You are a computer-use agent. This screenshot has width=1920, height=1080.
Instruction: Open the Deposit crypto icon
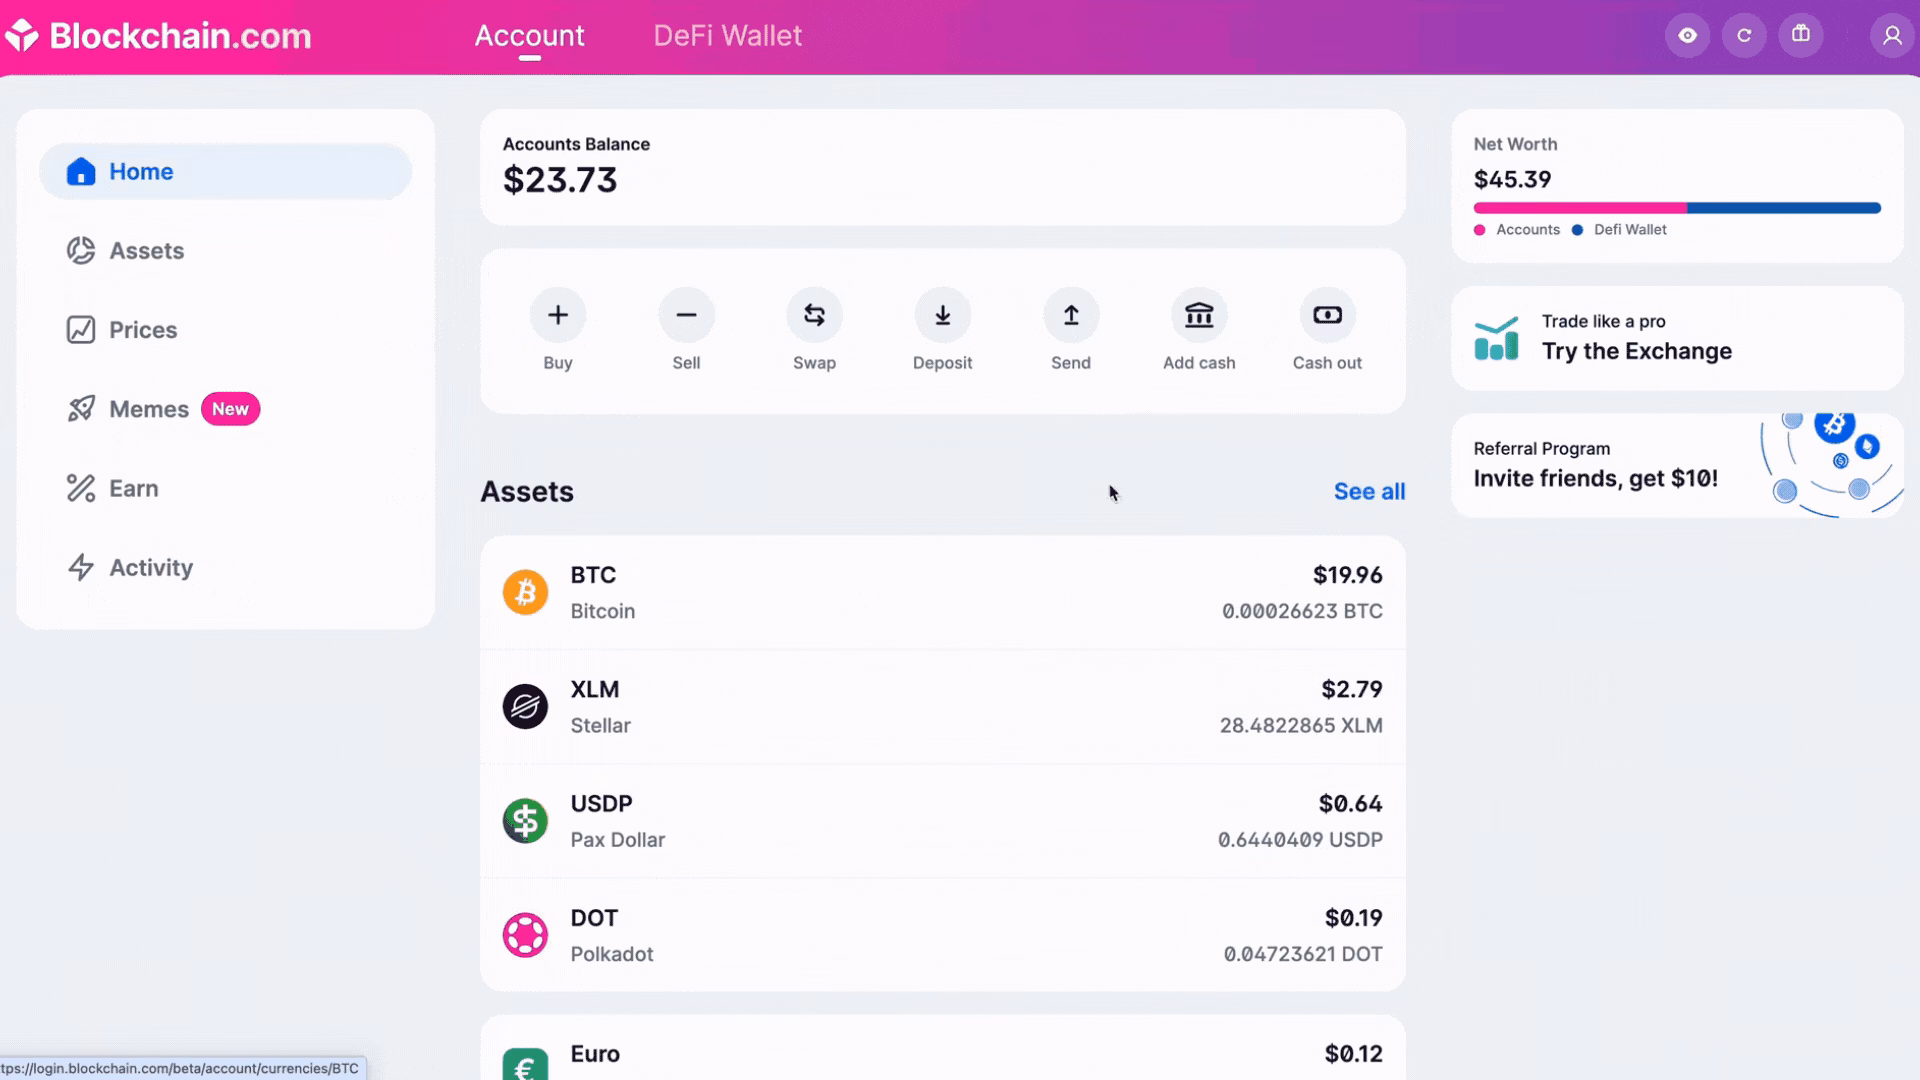(942, 314)
